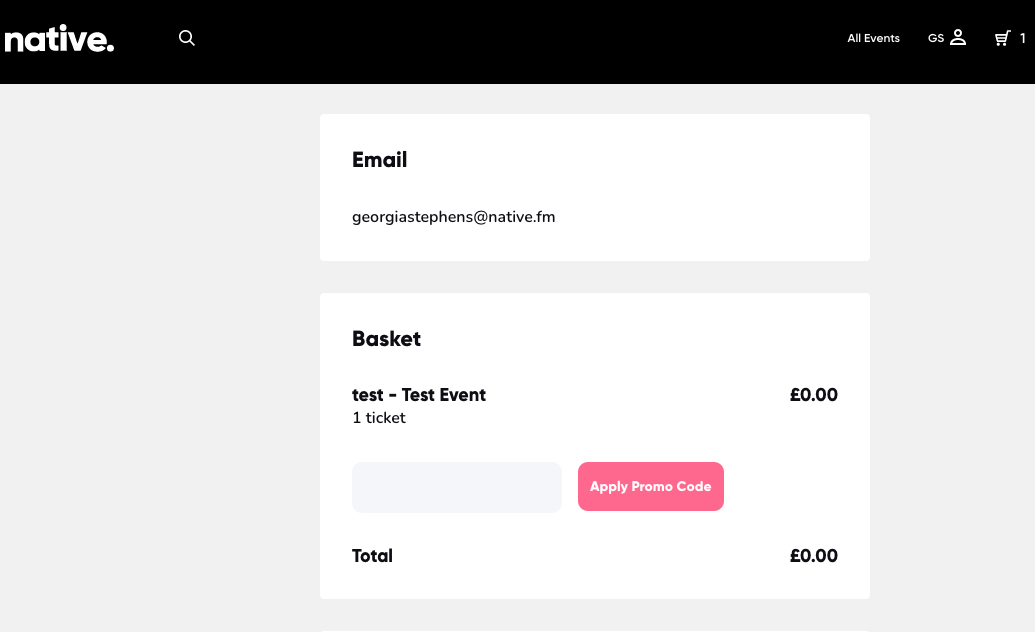This screenshot has height=632, width=1035.
Task: Open search with the magnifier icon
Action: click(x=187, y=38)
